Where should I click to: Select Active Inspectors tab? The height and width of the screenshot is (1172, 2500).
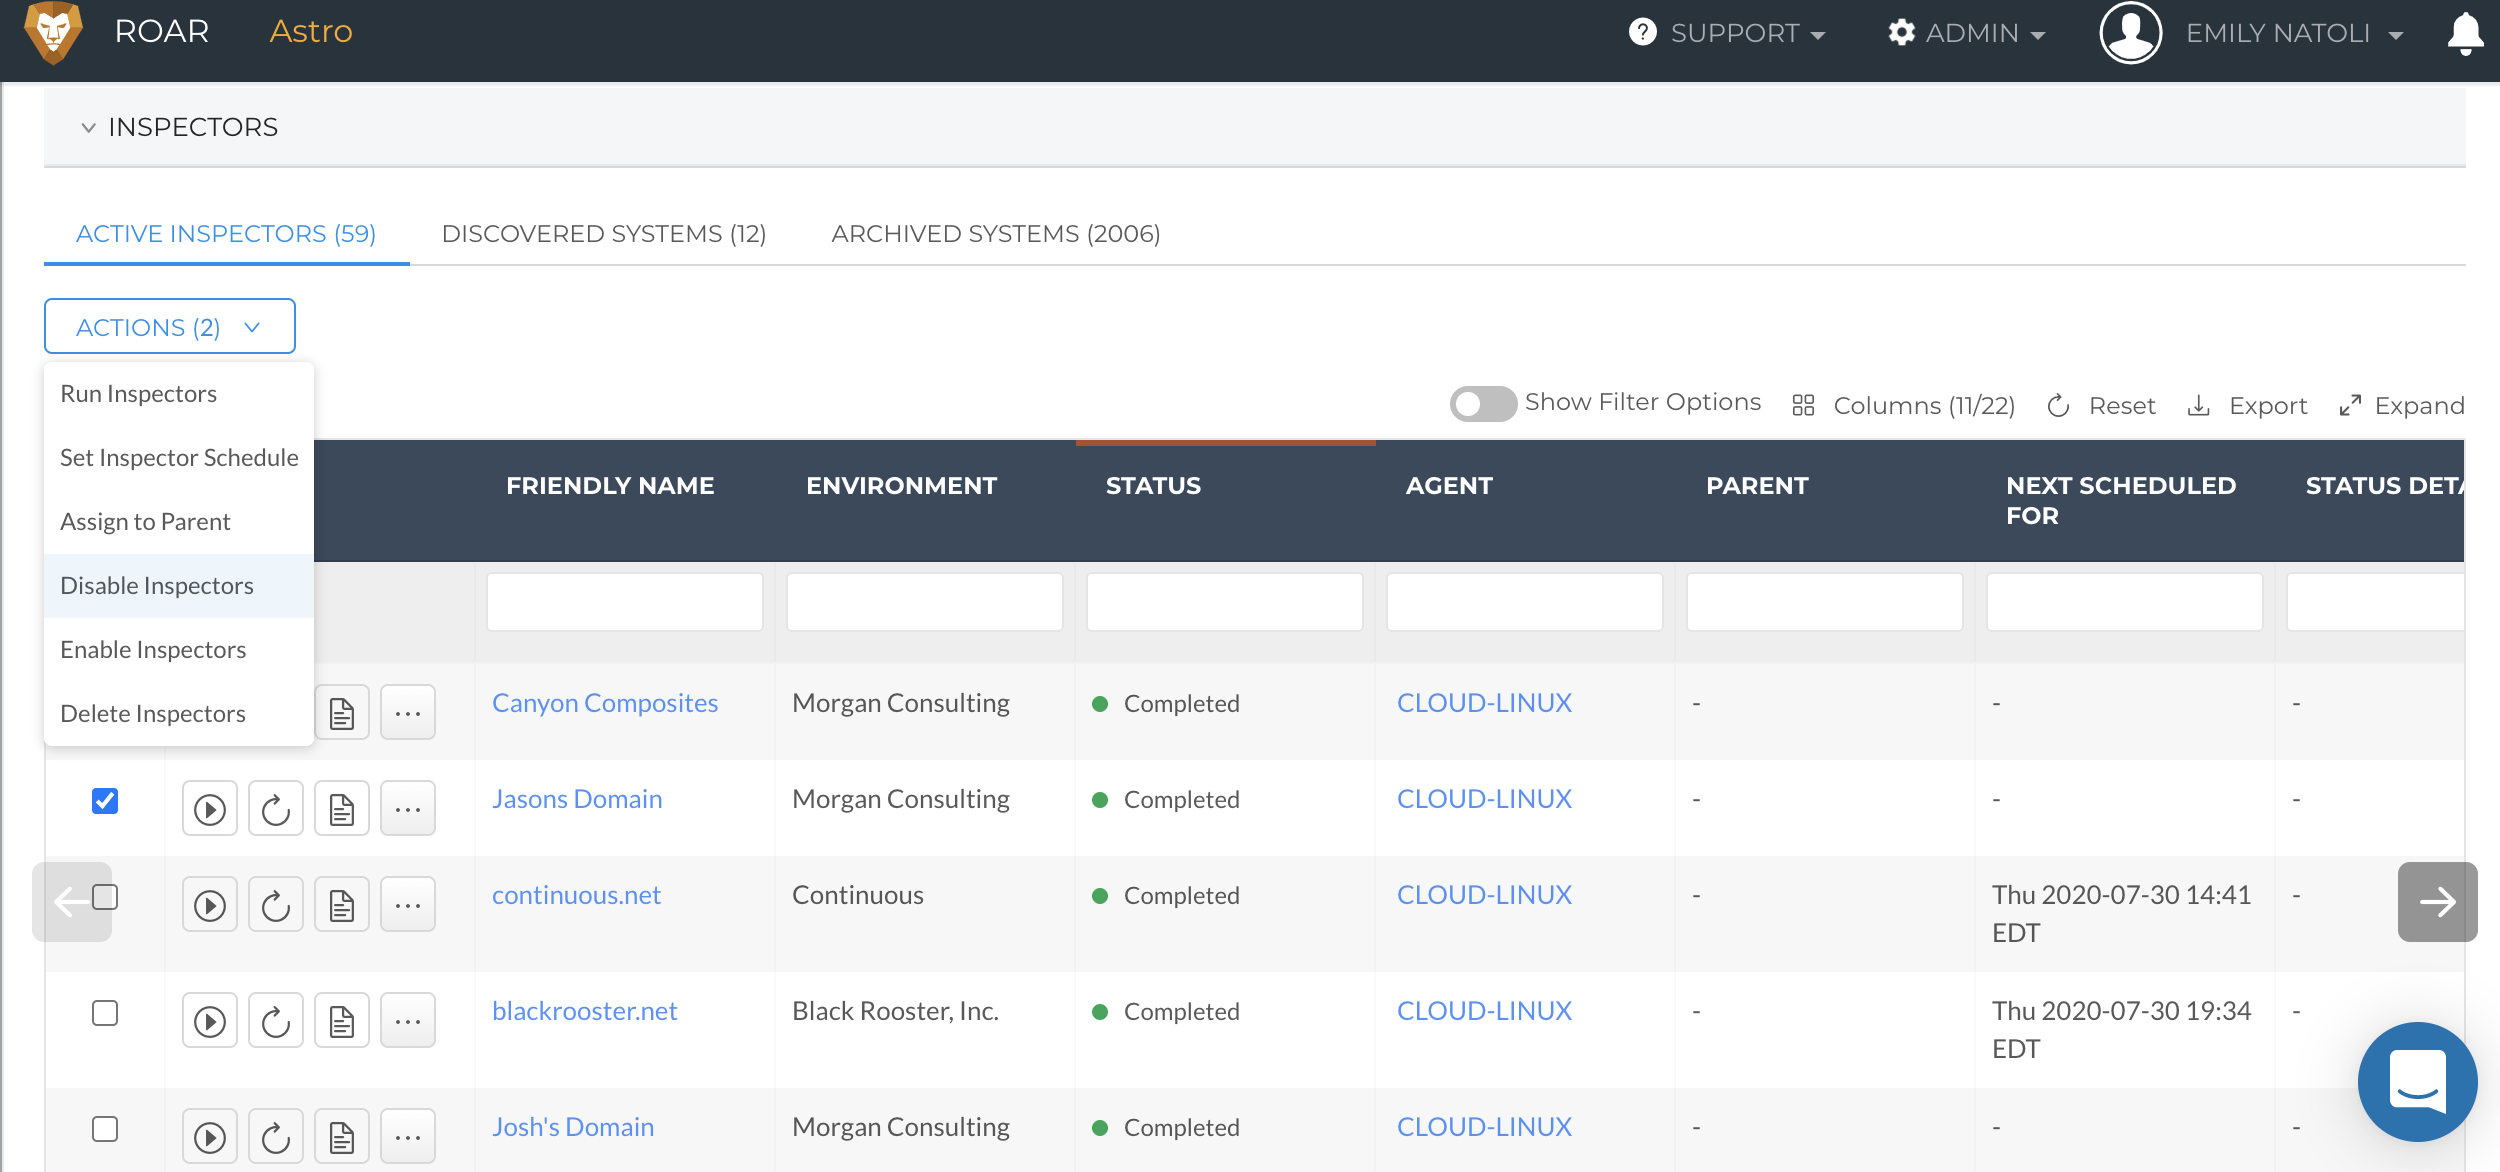click(x=226, y=233)
